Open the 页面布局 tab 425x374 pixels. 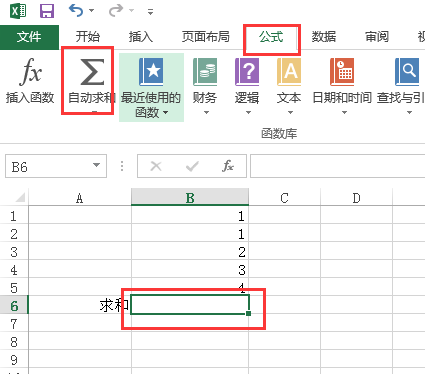point(205,37)
